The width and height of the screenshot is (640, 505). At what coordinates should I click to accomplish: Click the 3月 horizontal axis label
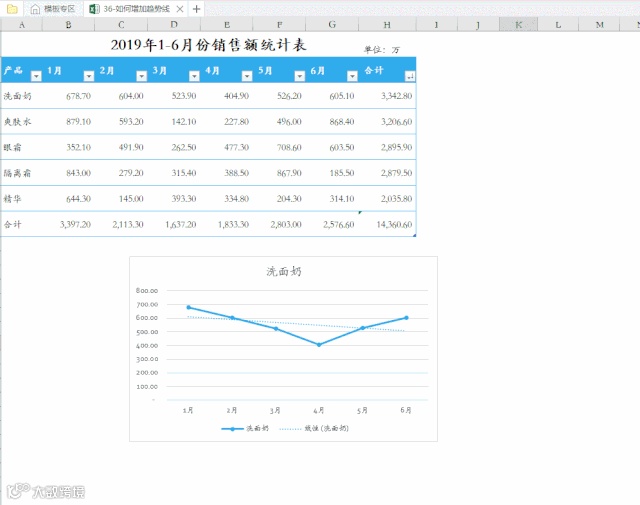pos(275,410)
